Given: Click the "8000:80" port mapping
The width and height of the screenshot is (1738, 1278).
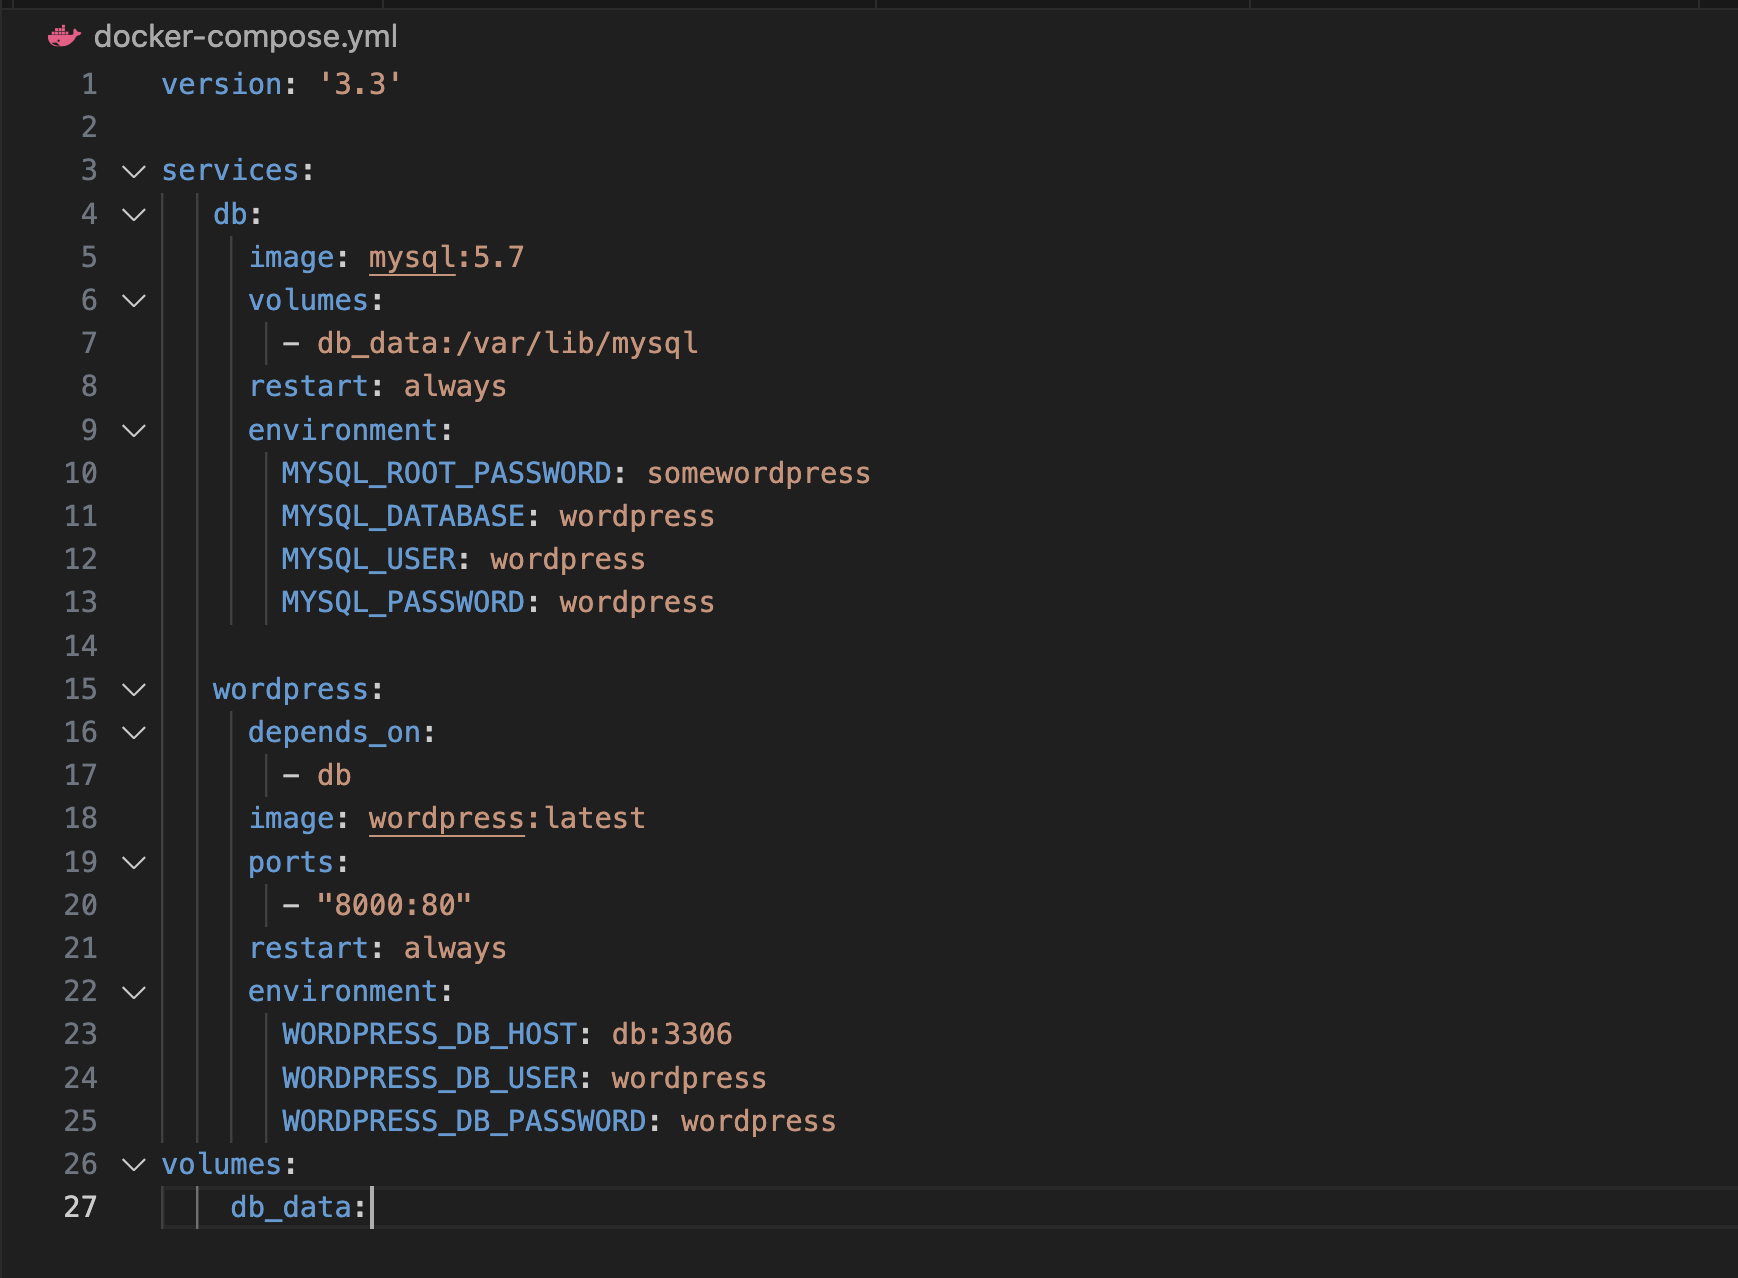Looking at the screenshot, I should click(394, 905).
